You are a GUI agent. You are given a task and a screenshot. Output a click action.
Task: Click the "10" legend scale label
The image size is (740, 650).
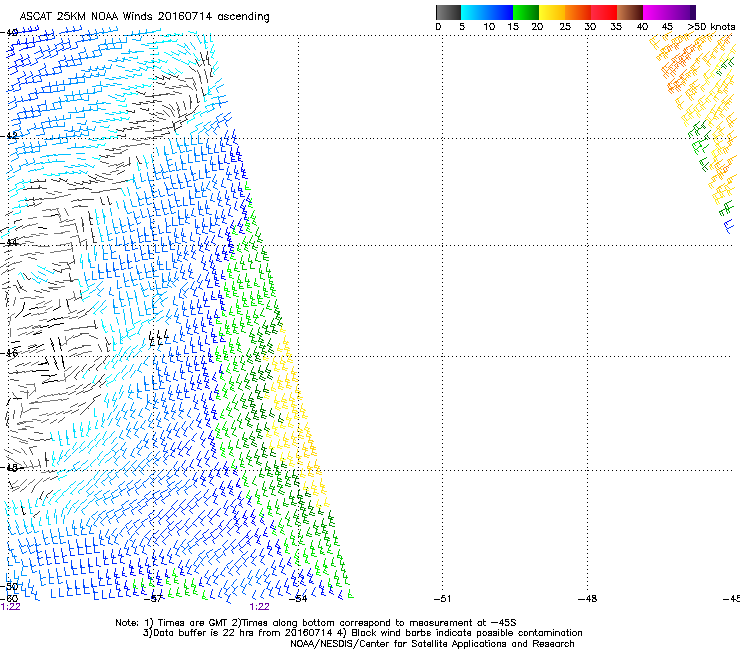pyautogui.click(x=489, y=27)
